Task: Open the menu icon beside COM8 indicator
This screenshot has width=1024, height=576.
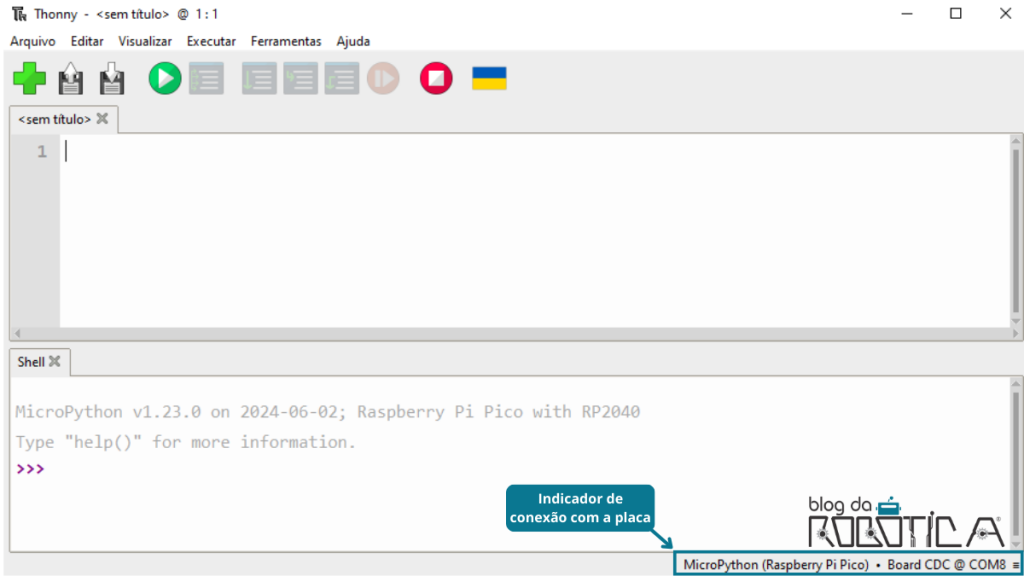Action: (x=1016, y=564)
